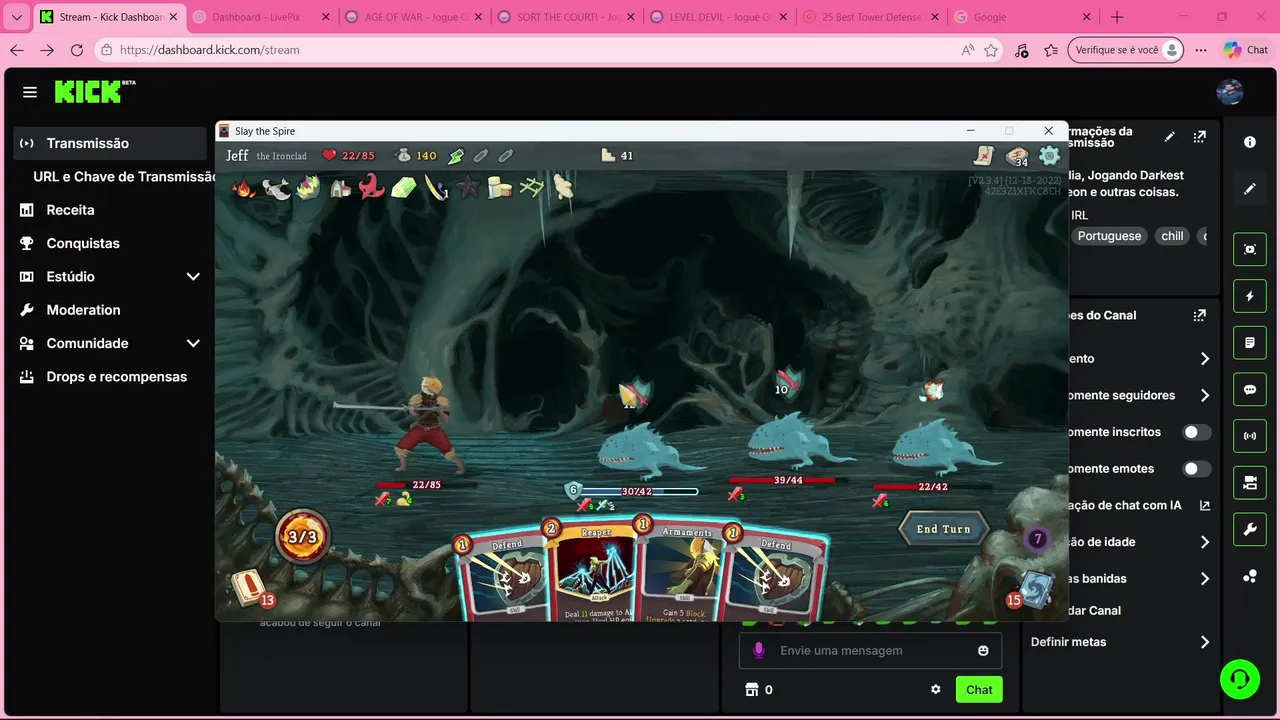Image resolution: width=1280 pixels, height=720 pixels.
Task: Click the broadcast signal icon in right rail
Action: point(1250,436)
